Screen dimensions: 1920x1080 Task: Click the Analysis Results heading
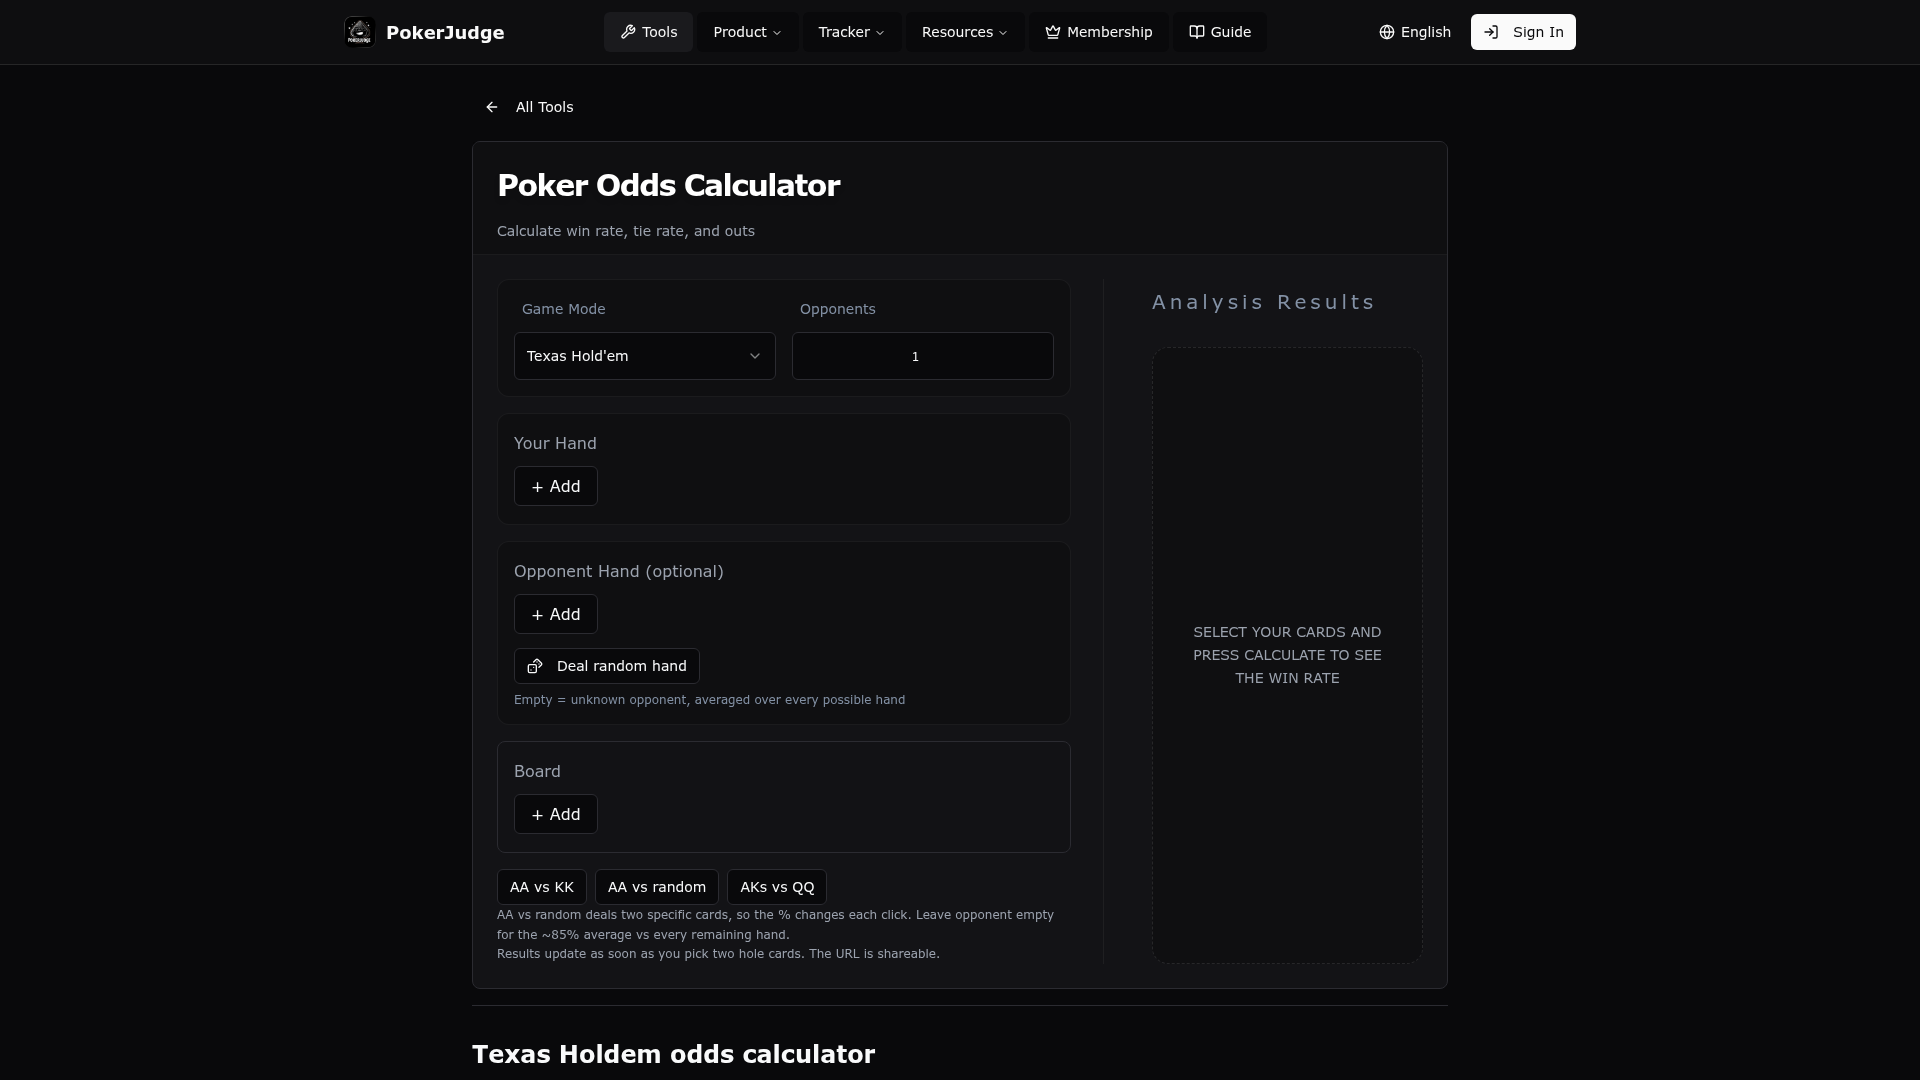1264,302
